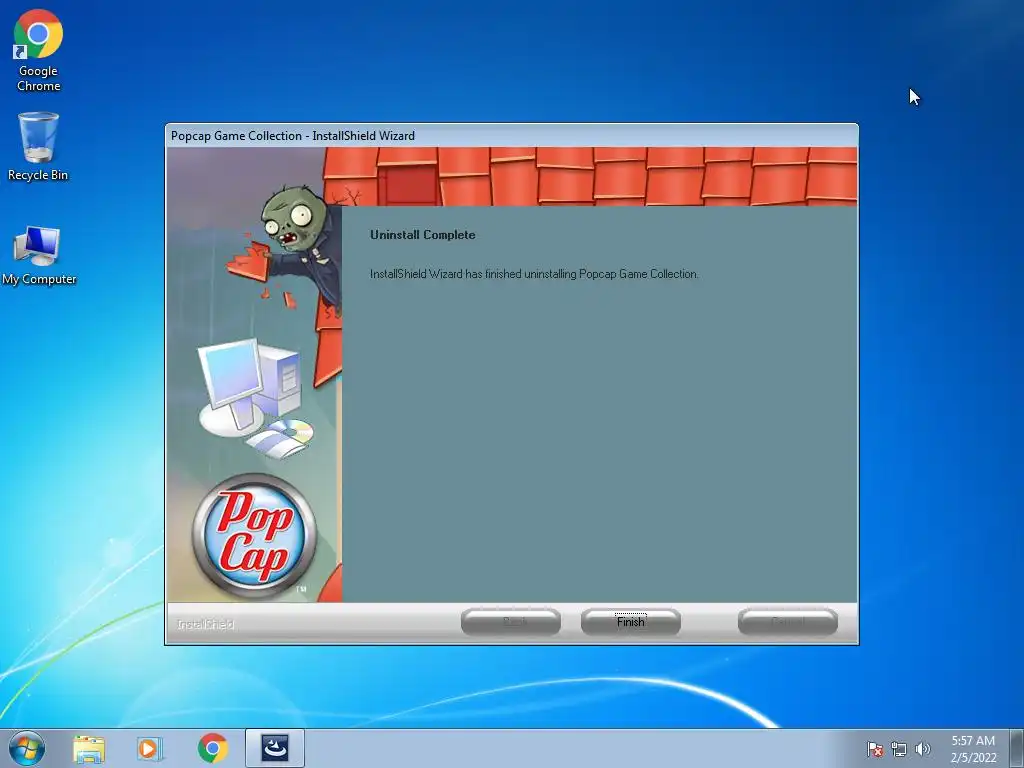This screenshot has height=768, width=1024.
Task: Click the Popcap Game Collection title bar
Action: pos(512,136)
